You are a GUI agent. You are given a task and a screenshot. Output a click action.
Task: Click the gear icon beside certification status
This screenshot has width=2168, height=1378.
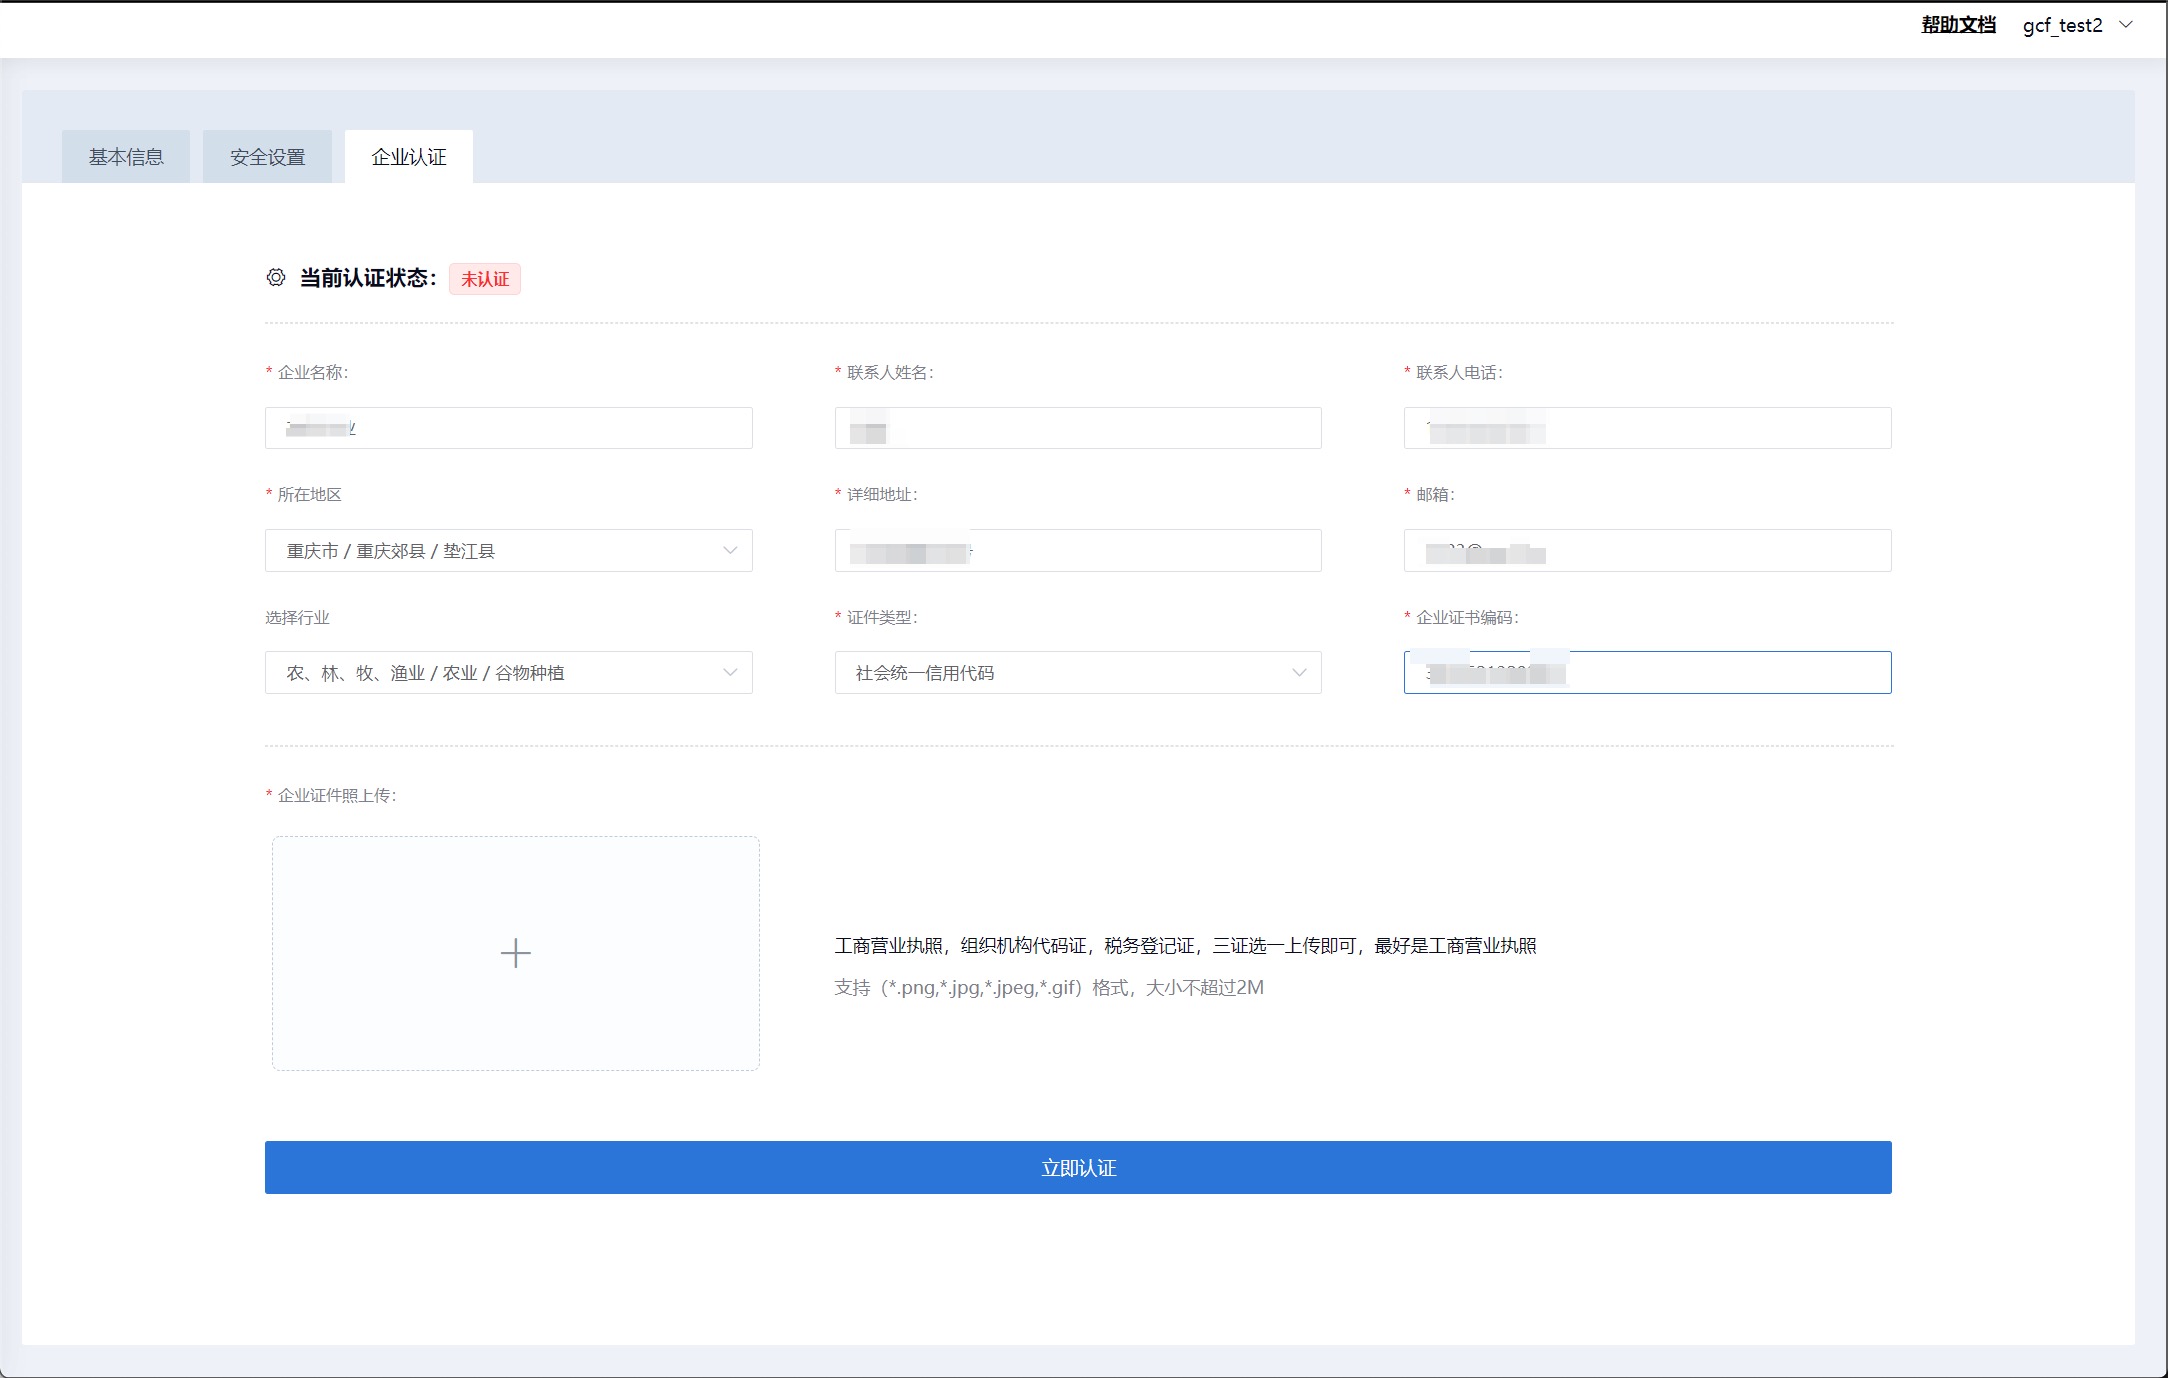pos(276,278)
